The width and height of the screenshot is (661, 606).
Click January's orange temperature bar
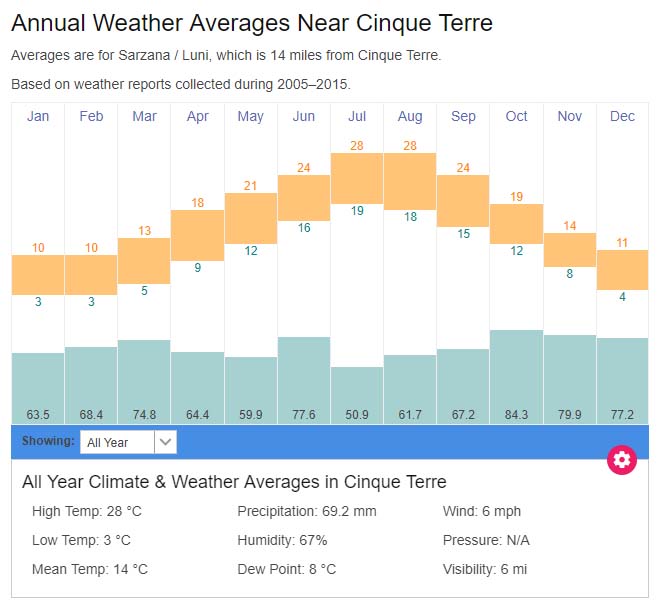pyautogui.click(x=38, y=274)
